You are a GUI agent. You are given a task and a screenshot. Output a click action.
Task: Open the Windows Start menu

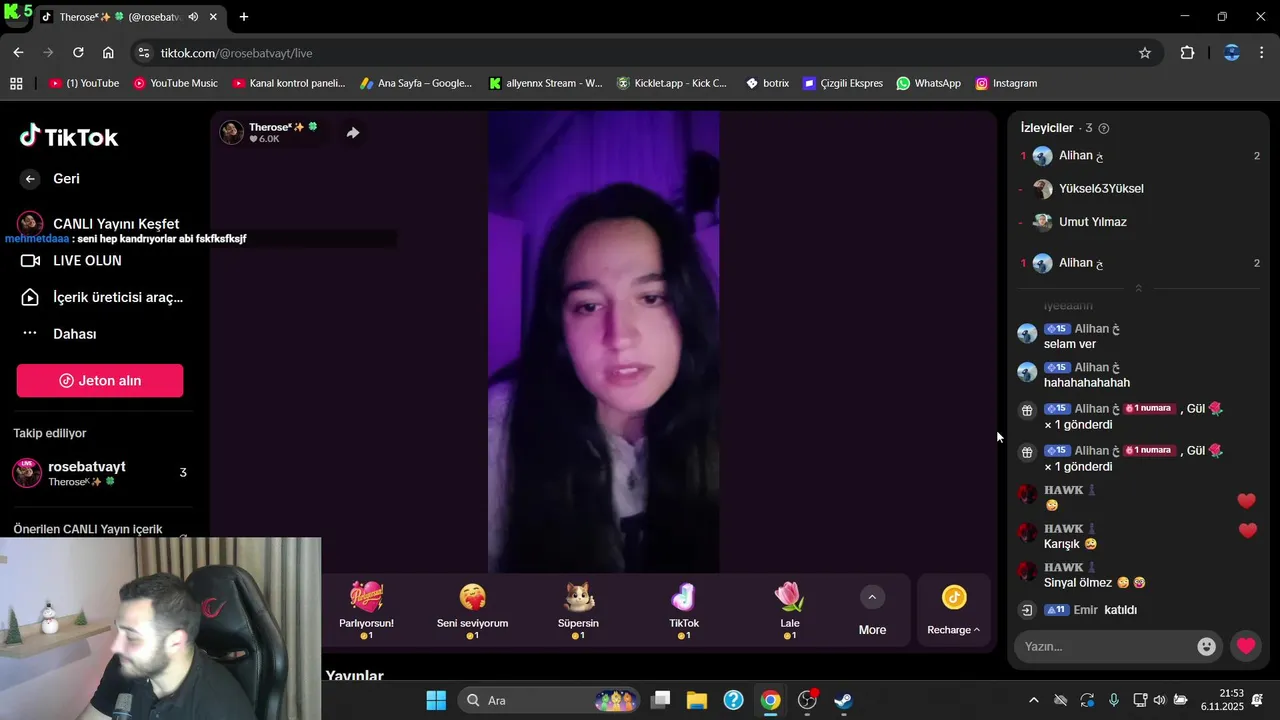436,700
